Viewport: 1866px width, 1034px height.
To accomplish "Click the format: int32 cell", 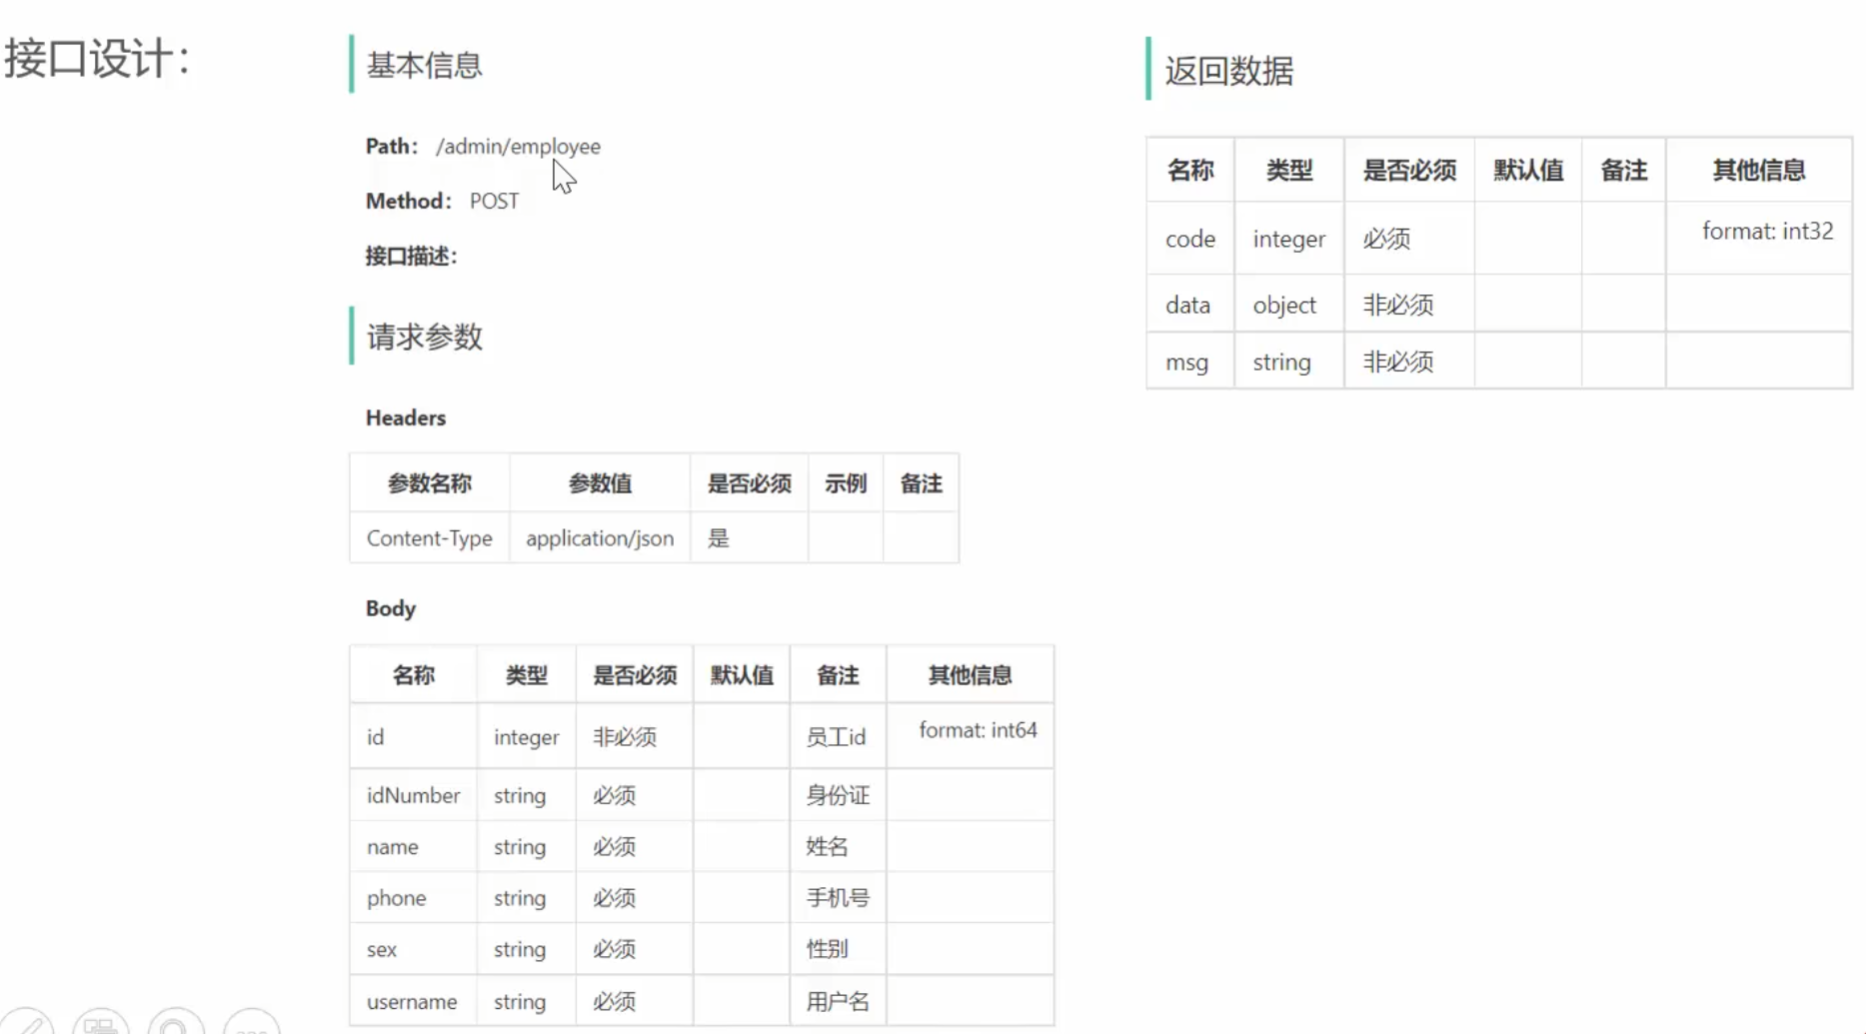I will click(x=1767, y=231).
